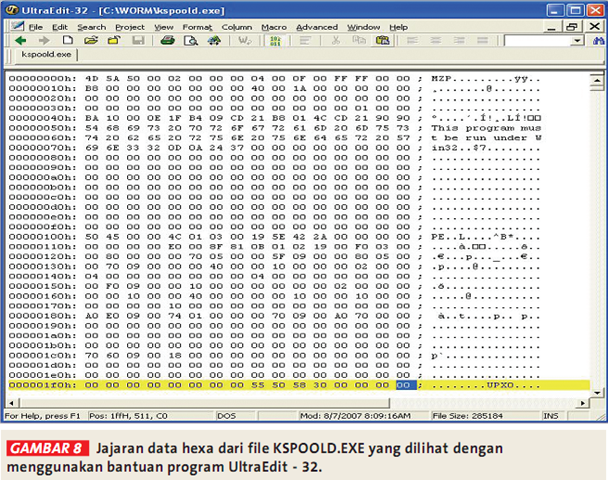Open the Window menu
Image resolution: width=608 pixels, height=480 pixels.
point(363,27)
